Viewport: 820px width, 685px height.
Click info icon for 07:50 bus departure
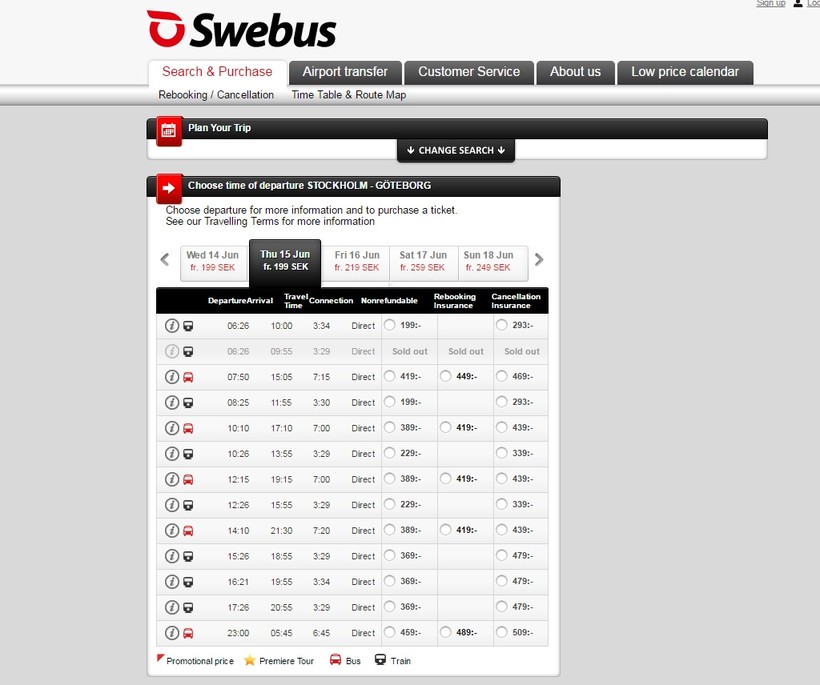click(171, 377)
